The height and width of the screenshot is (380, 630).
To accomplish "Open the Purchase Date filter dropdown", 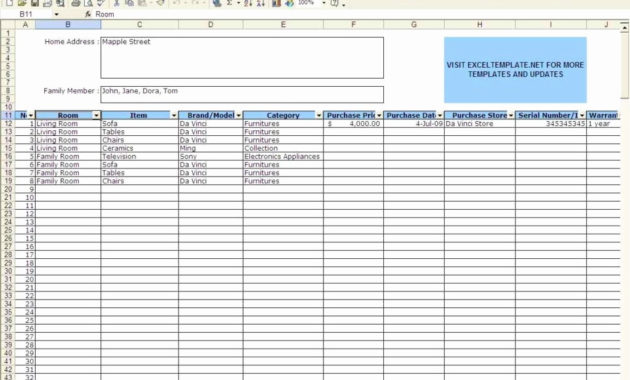I will tap(440, 115).
